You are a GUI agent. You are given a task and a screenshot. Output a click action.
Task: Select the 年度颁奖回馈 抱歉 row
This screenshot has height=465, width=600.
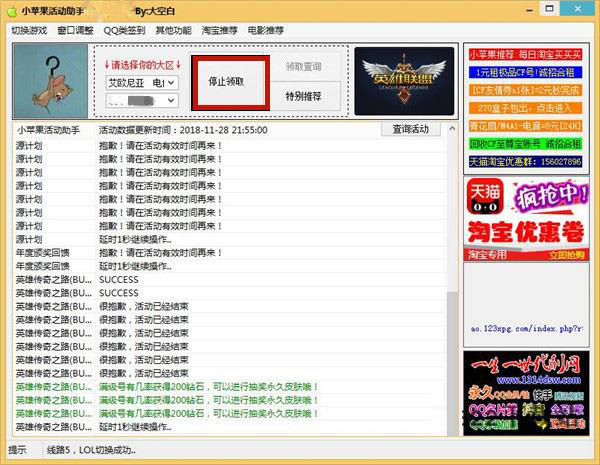[x=230, y=253]
